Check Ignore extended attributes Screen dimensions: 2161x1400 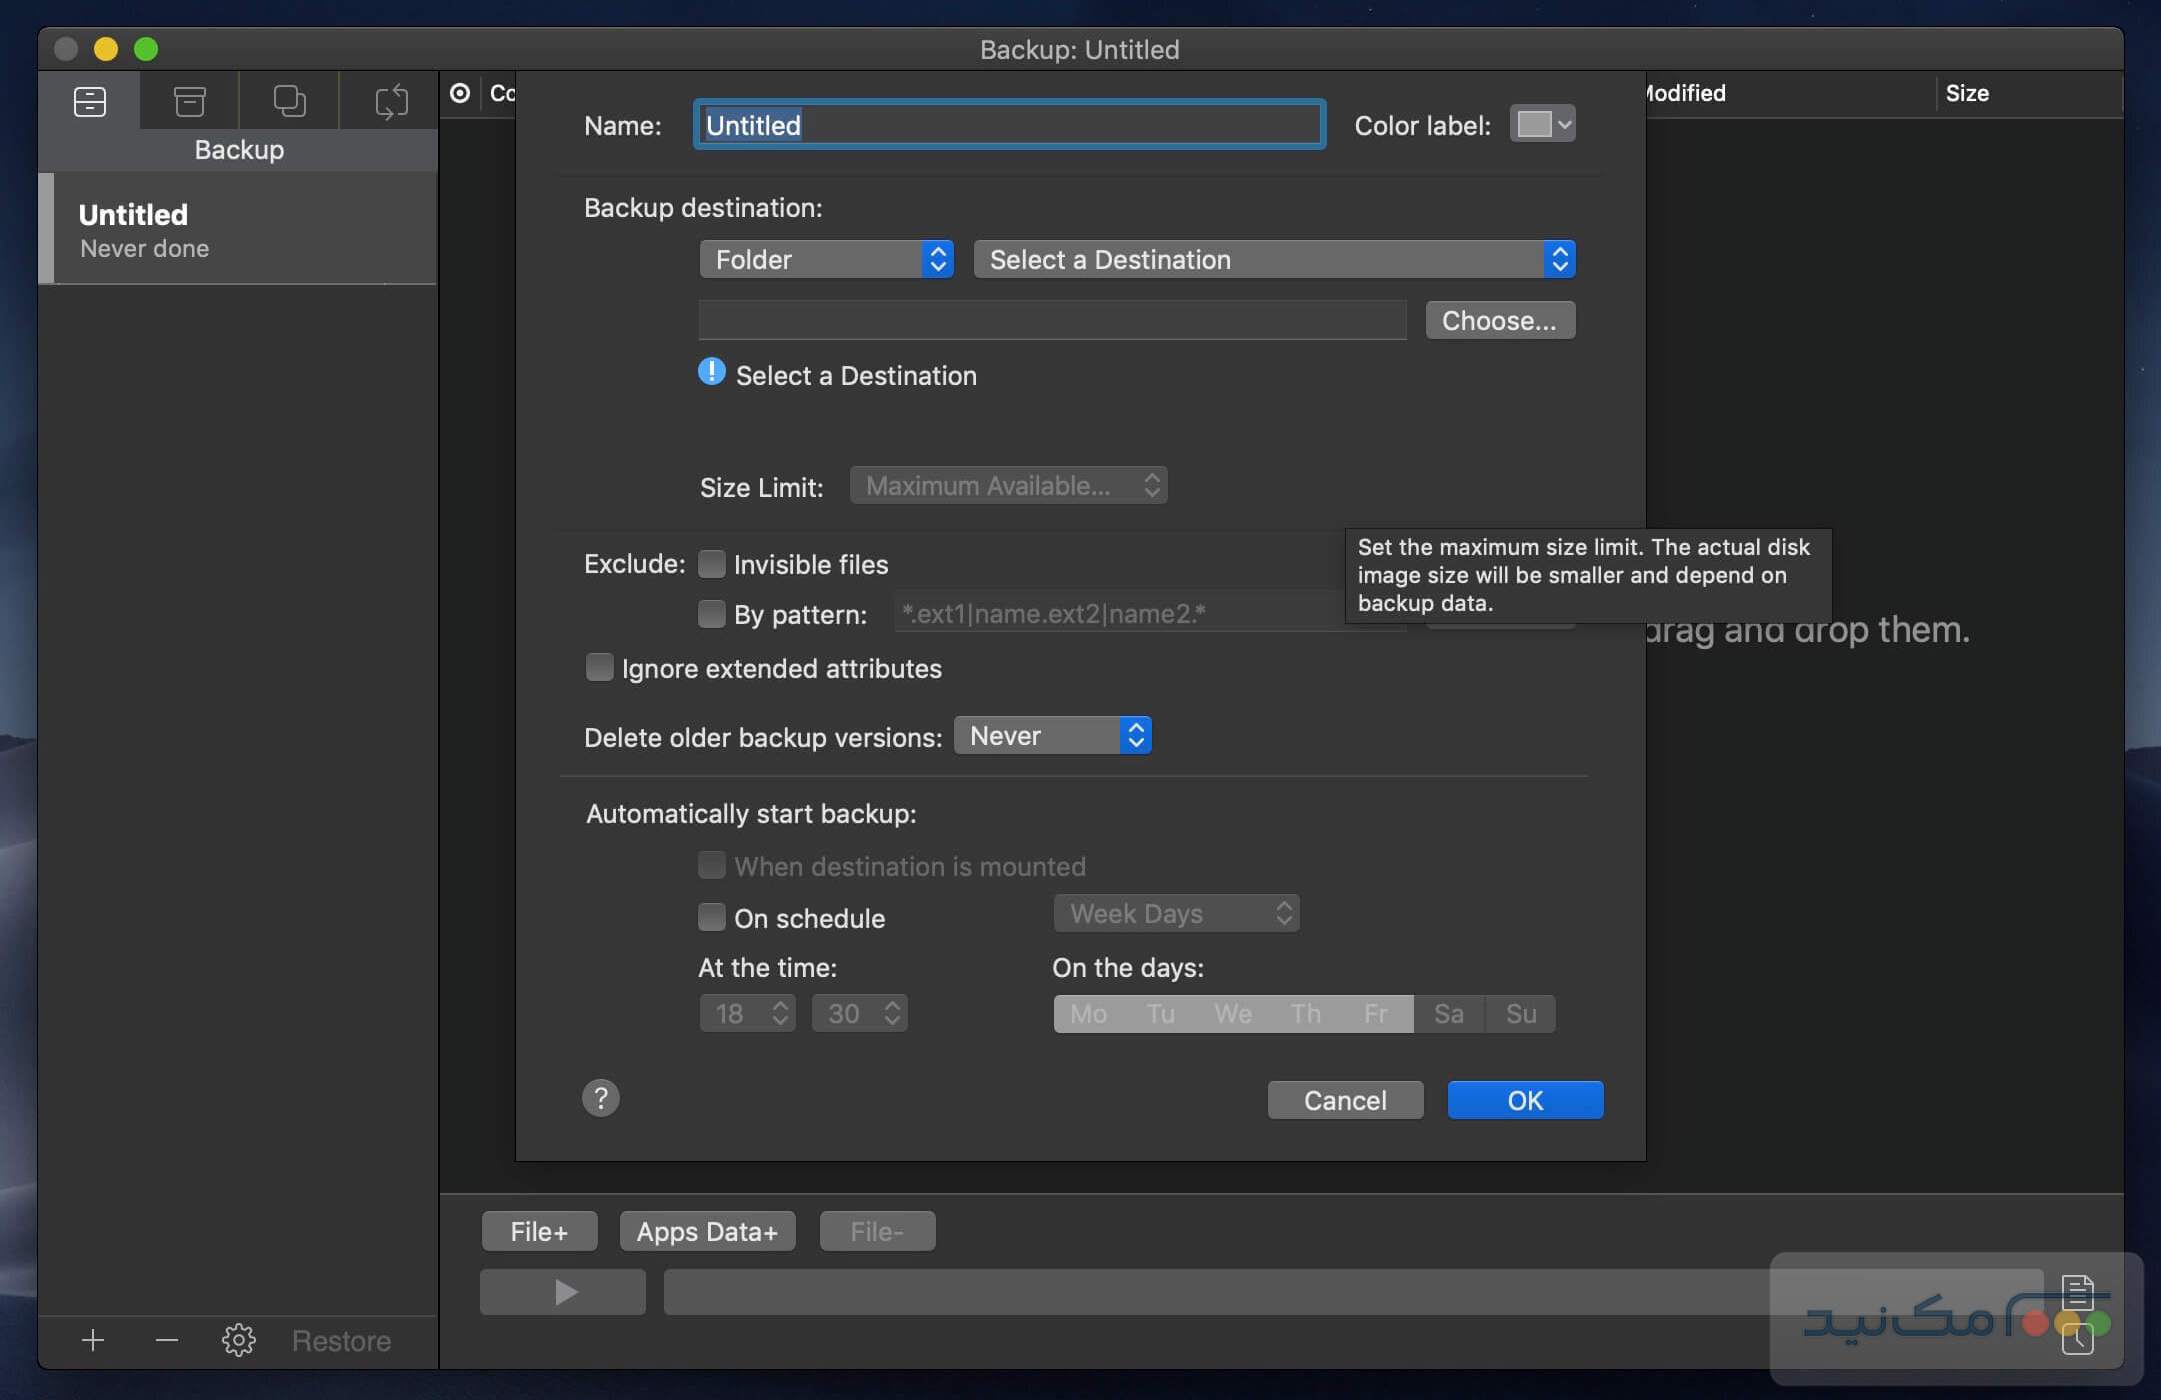(599, 666)
